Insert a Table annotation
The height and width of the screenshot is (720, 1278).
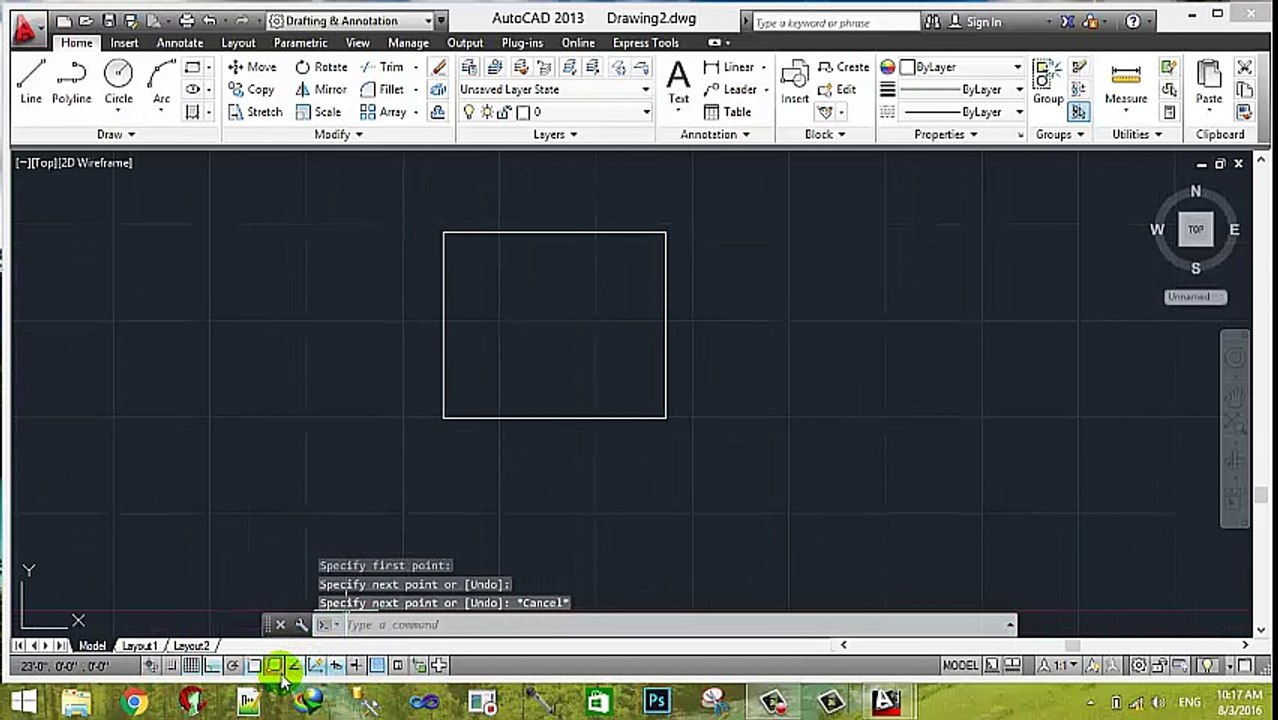tap(727, 112)
